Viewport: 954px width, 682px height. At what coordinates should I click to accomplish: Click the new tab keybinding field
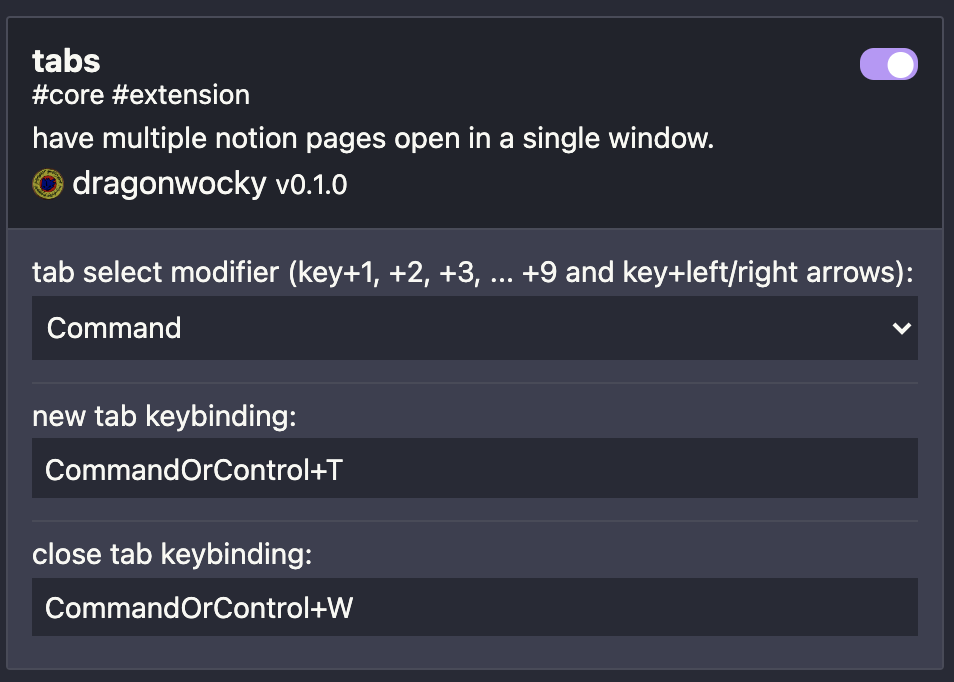point(475,468)
